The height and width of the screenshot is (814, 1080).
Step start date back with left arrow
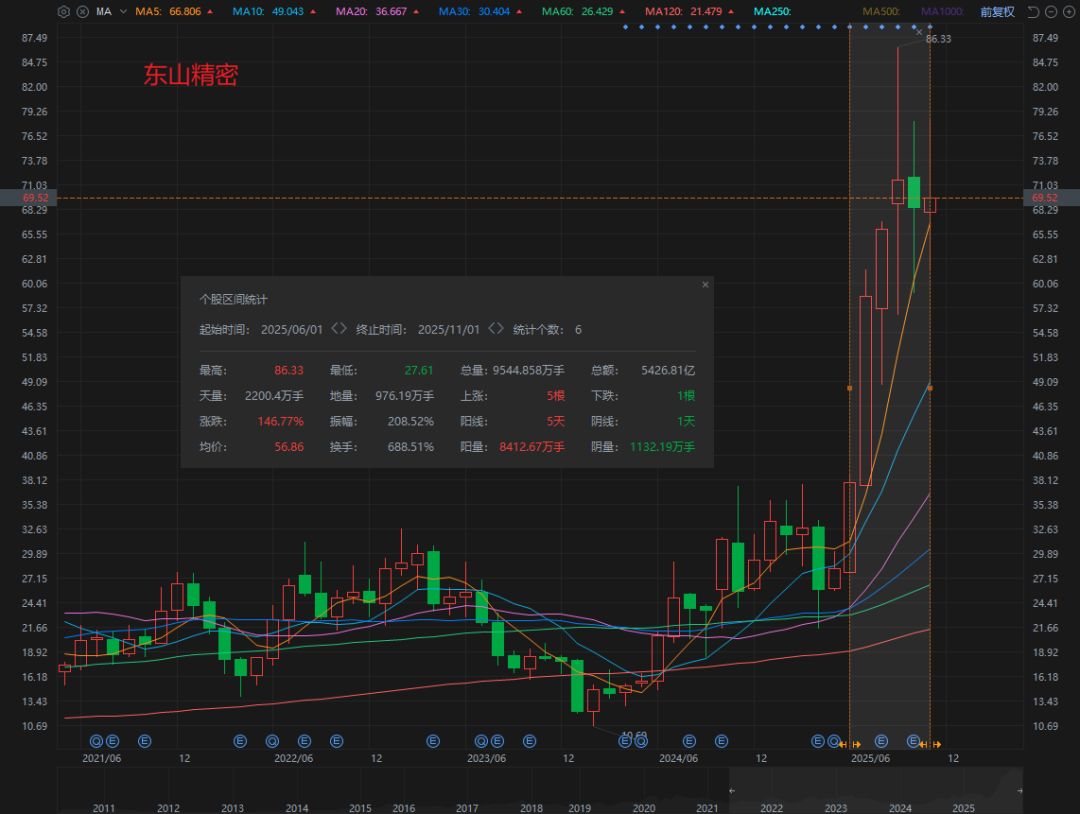click(334, 329)
